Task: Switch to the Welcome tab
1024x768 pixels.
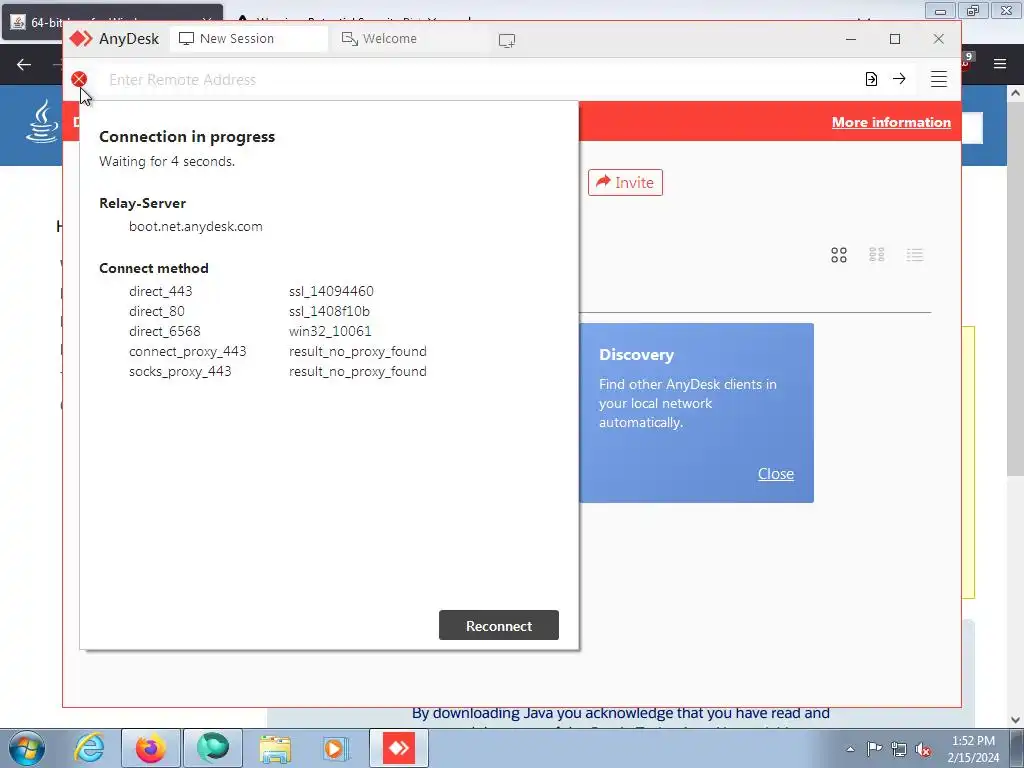Action: click(x=408, y=39)
